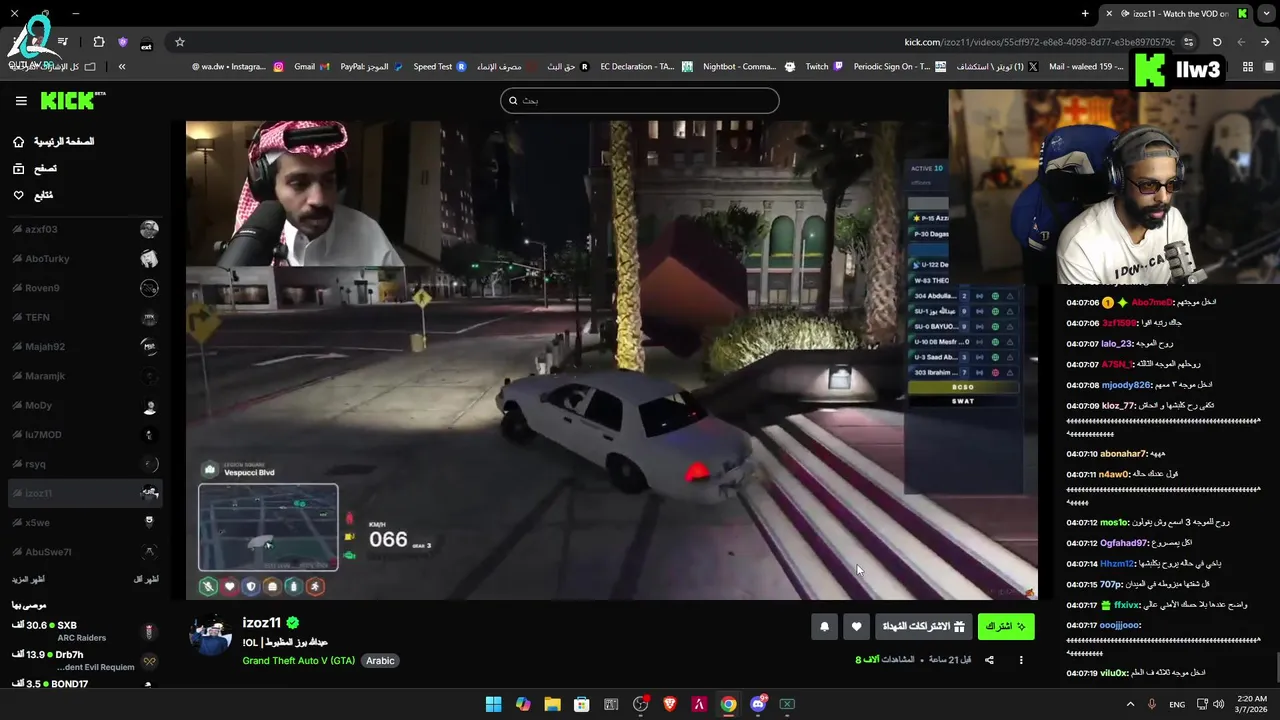The width and height of the screenshot is (1280, 720).
Task: Select MoDy channel in sidebar
Action: pos(85,406)
